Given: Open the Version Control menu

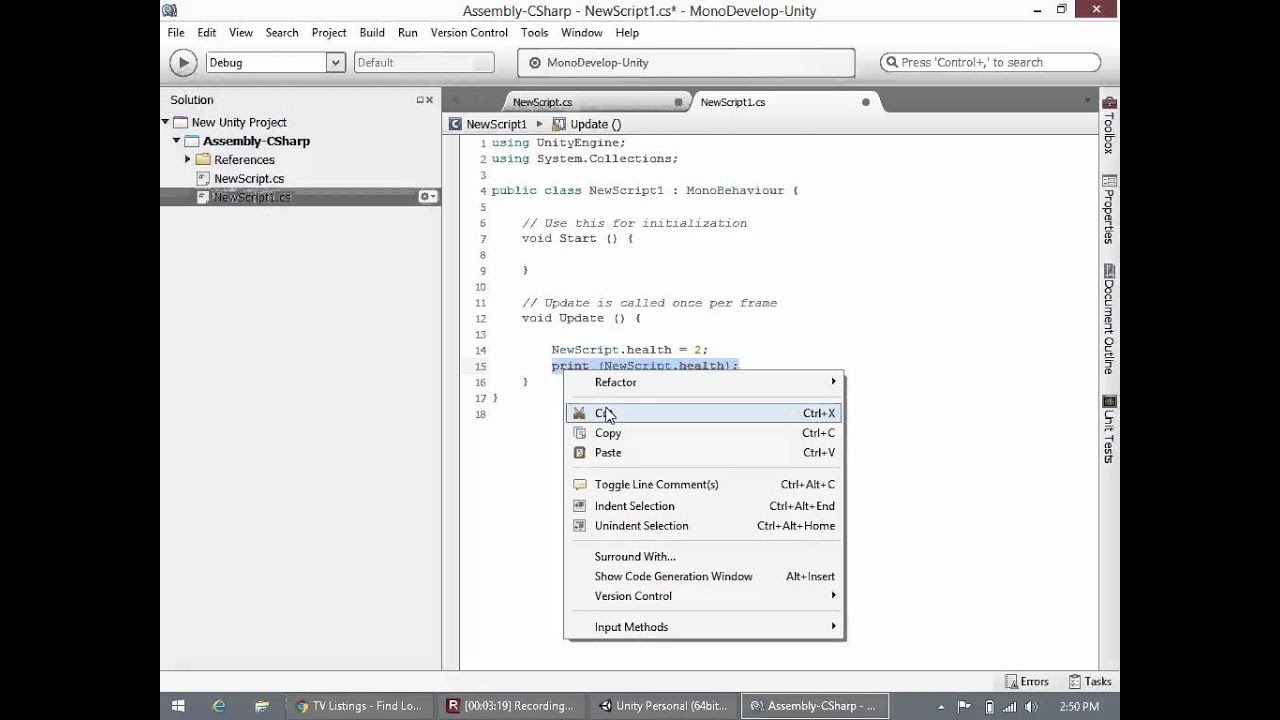Looking at the screenshot, I should (x=469, y=32).
